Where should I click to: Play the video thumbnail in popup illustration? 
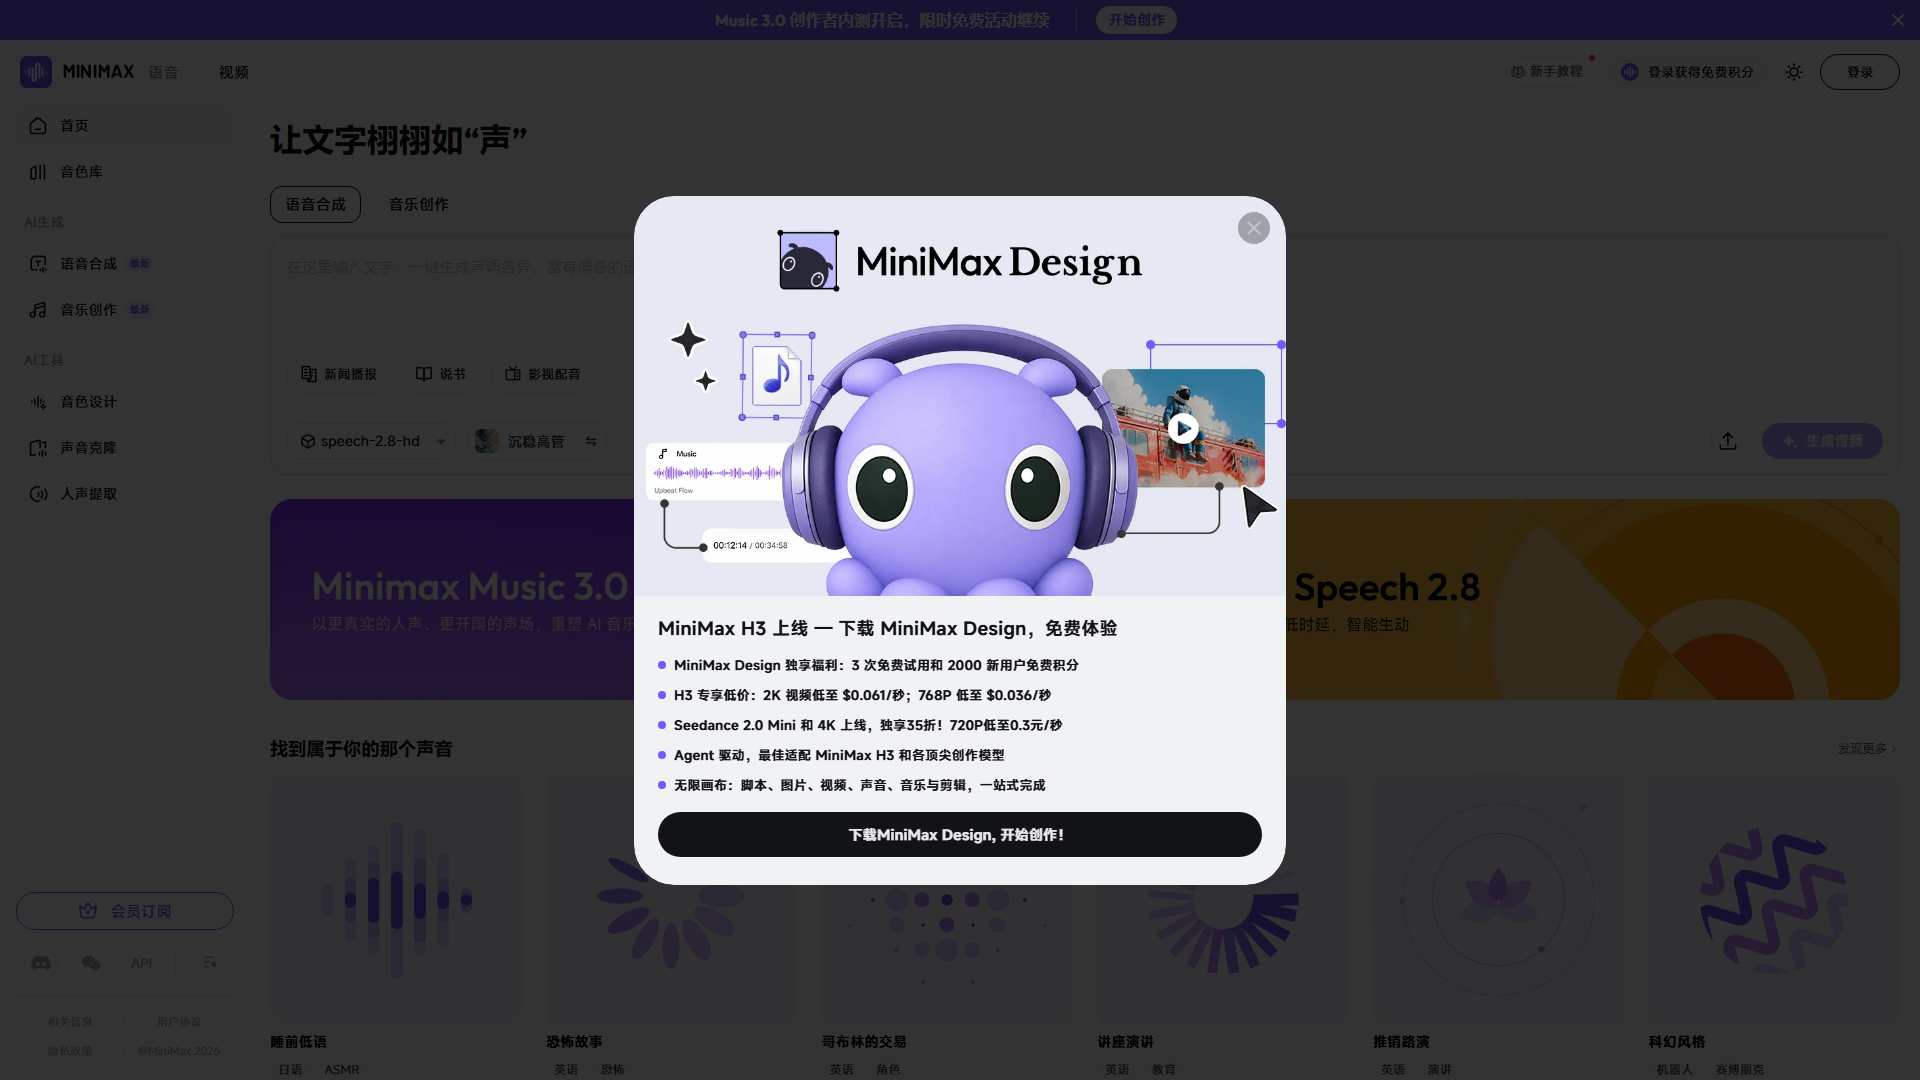(1183, 428)
